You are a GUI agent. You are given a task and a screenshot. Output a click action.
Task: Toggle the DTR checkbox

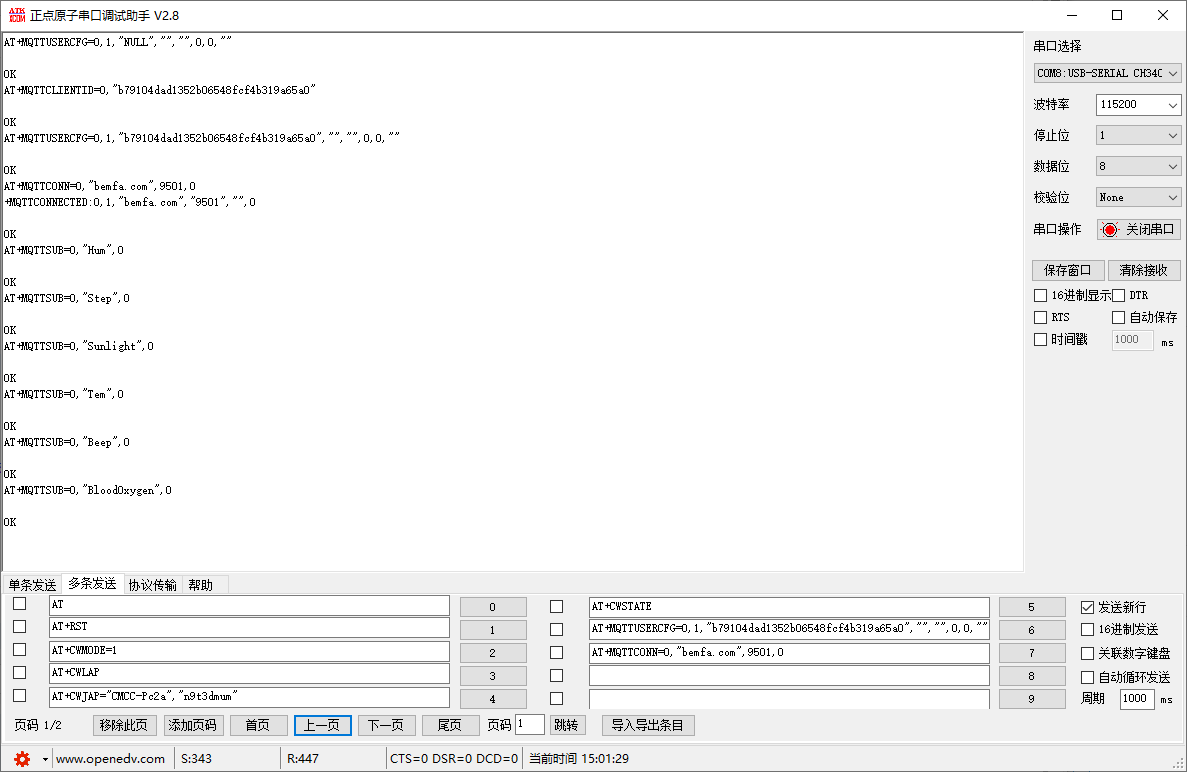click(1119, 295)
